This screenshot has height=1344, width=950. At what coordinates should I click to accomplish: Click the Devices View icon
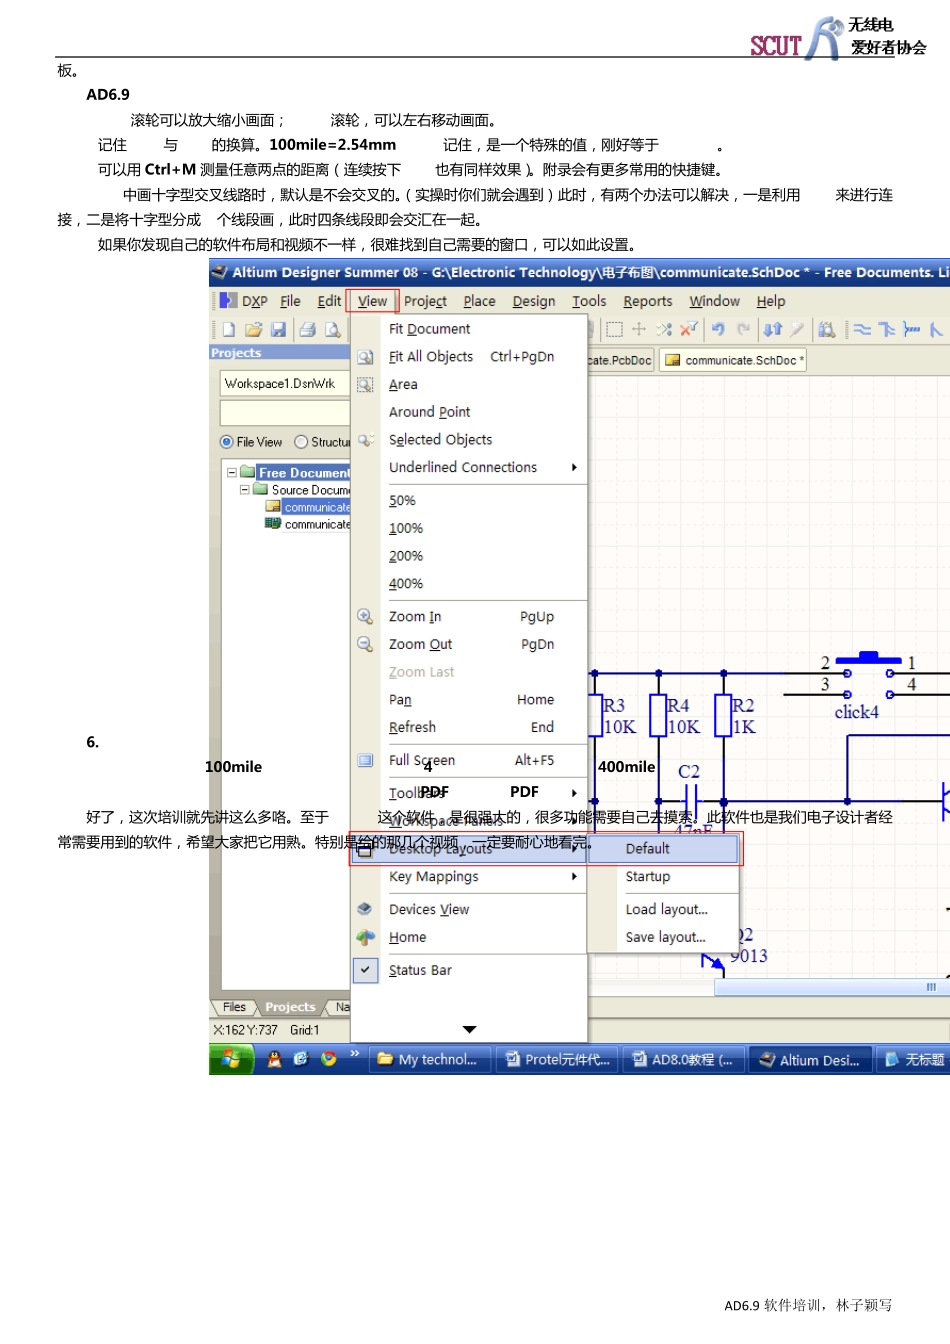point(366,910)
